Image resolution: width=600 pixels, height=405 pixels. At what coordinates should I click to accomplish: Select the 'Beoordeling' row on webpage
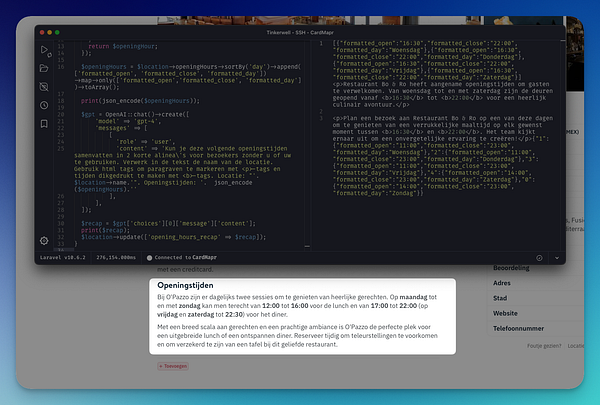point(536,268)
